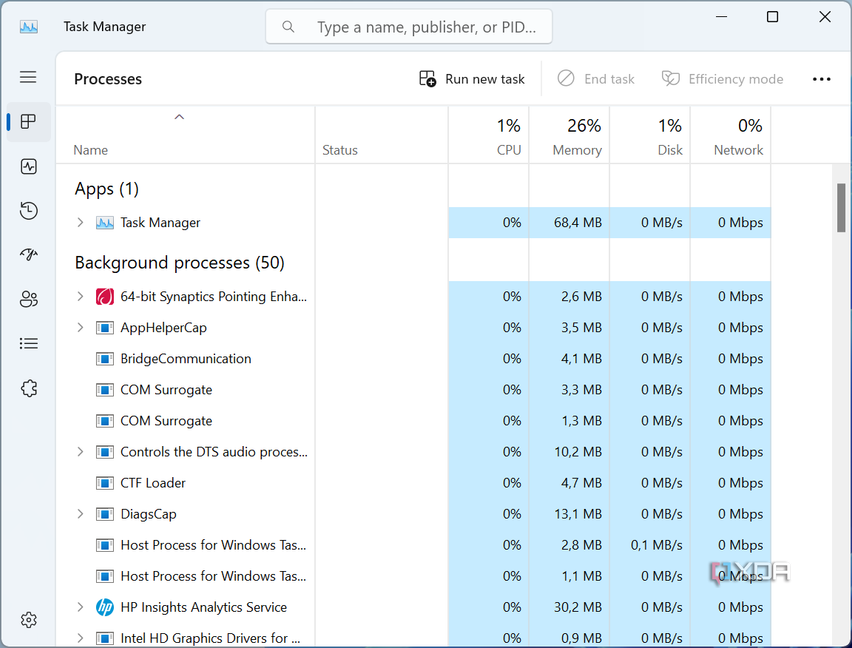The width and height of the screenshot is (852, 648).
Task: Click the search magnifier icon
Action: point(288,27)
